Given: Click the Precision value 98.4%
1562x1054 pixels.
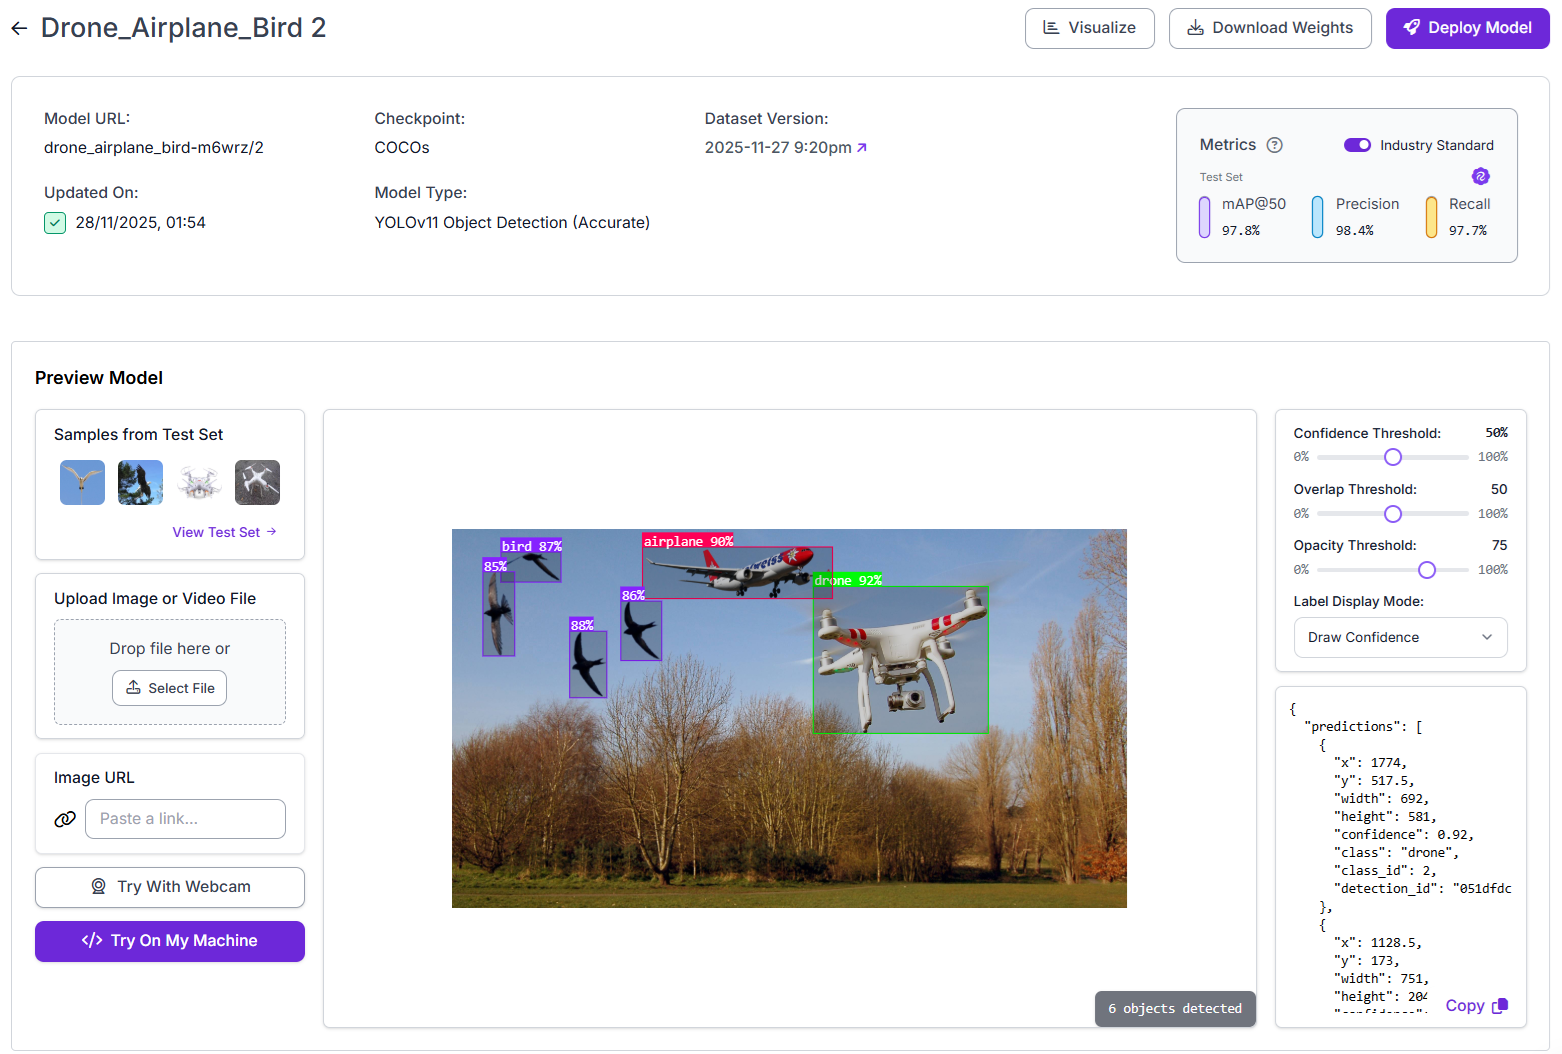Looking at the screenshot, I should [1355, 230].
